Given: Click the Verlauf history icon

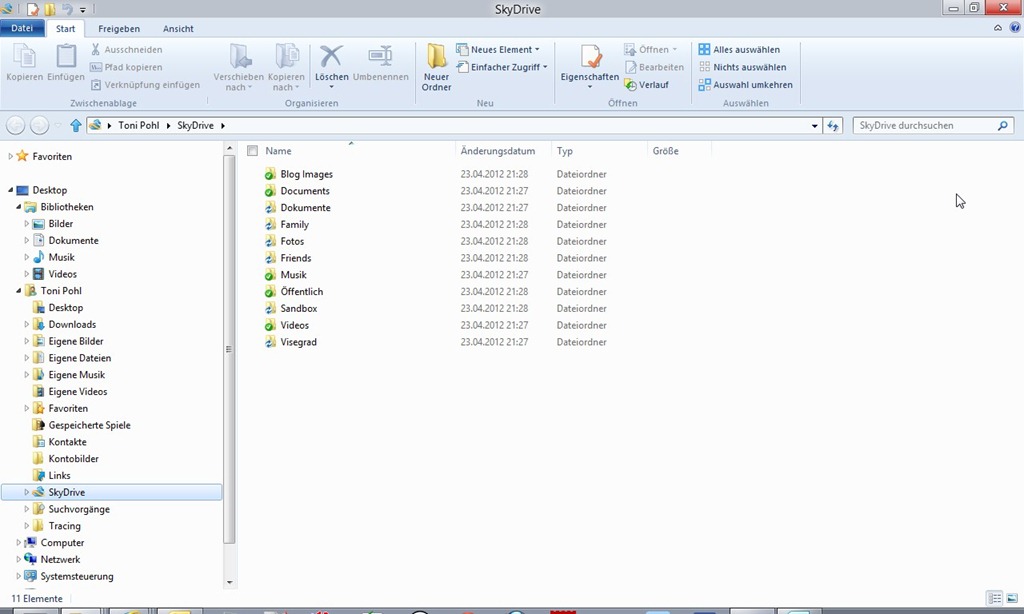Looking at the screenshot, I should [631, 85].
